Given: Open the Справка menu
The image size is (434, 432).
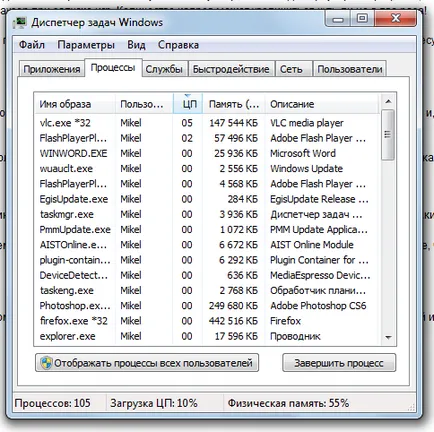Looking at the screenshot, I should [x=178, y=45].
